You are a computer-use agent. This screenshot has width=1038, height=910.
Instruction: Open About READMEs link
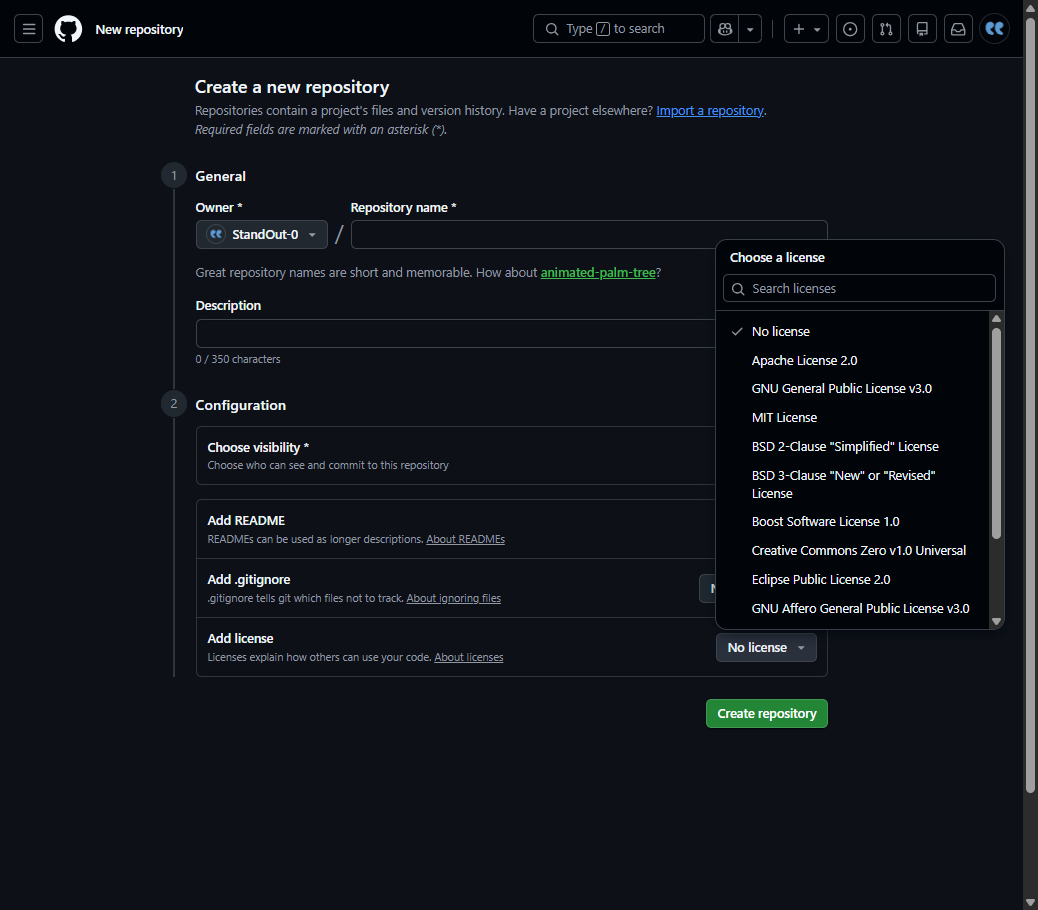click(x=465, y=539)
